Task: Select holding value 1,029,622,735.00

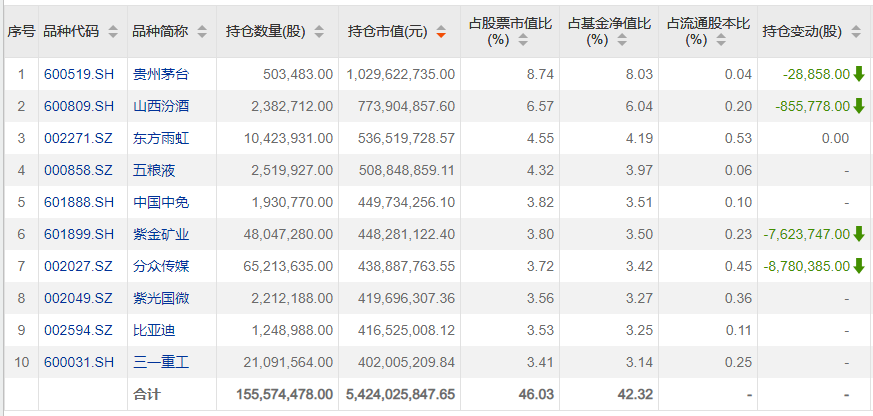Action: (x=401, y=74)
